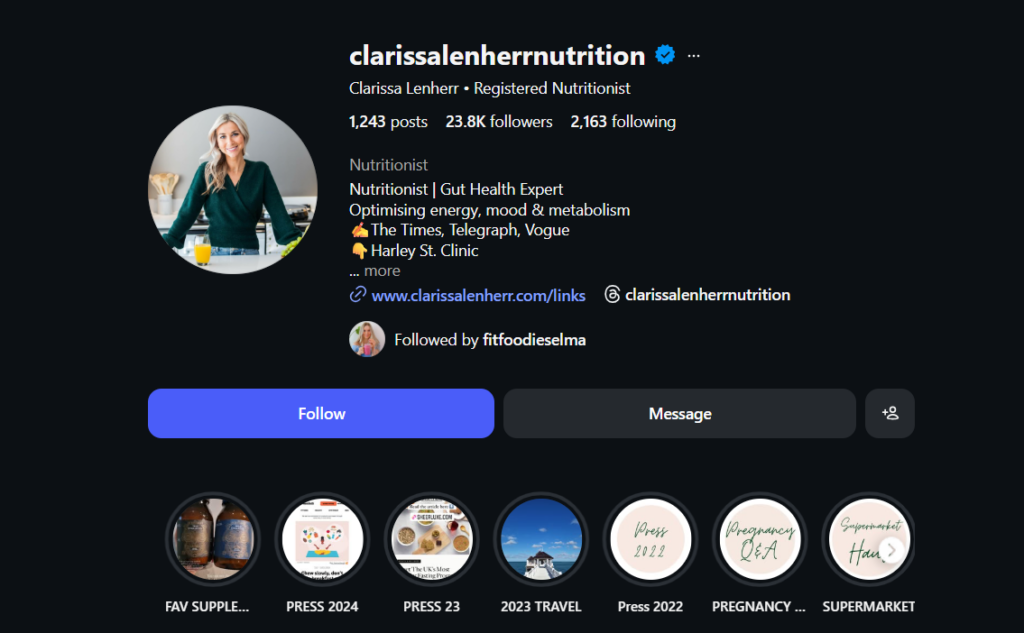Open Clarissa's profile picture
Screen dimensions: 1024x633
pos(233,189)
